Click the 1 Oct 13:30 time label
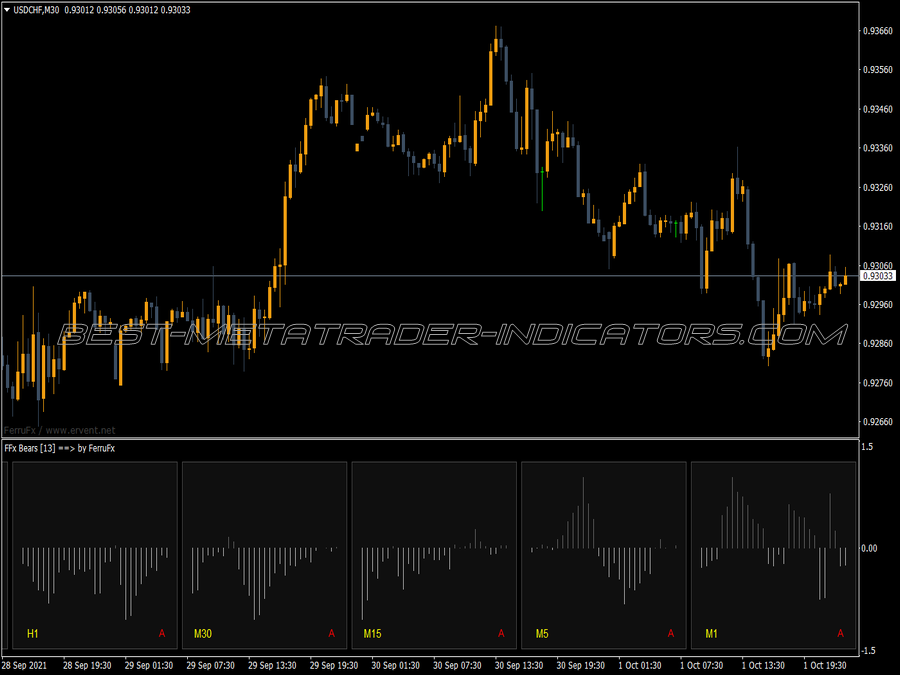This screenshot has height=675, width=900. coord(763,665)
